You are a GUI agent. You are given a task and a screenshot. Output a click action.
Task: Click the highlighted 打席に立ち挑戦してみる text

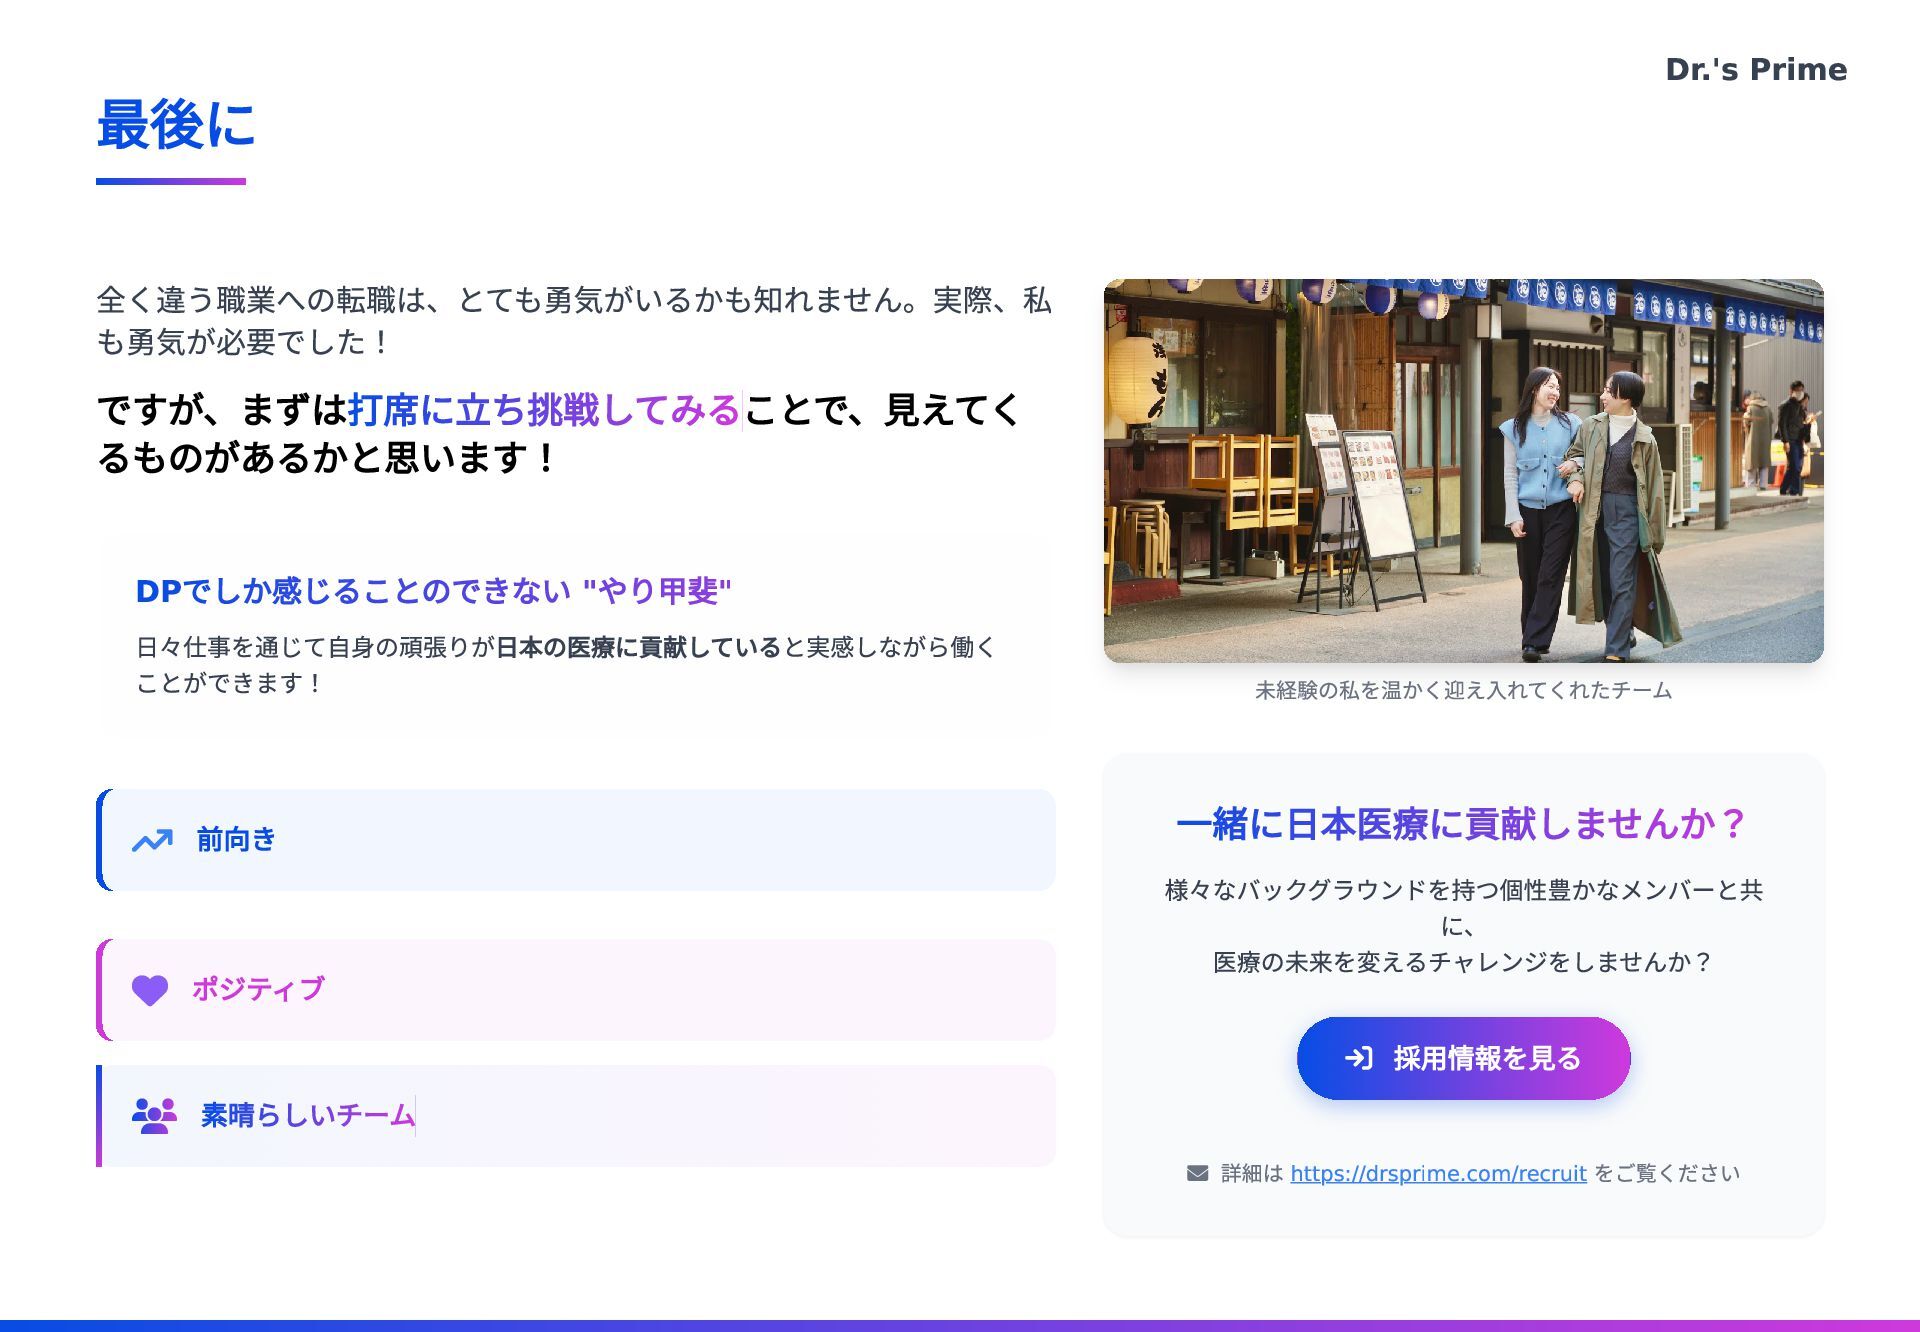(x=544, y=410)
